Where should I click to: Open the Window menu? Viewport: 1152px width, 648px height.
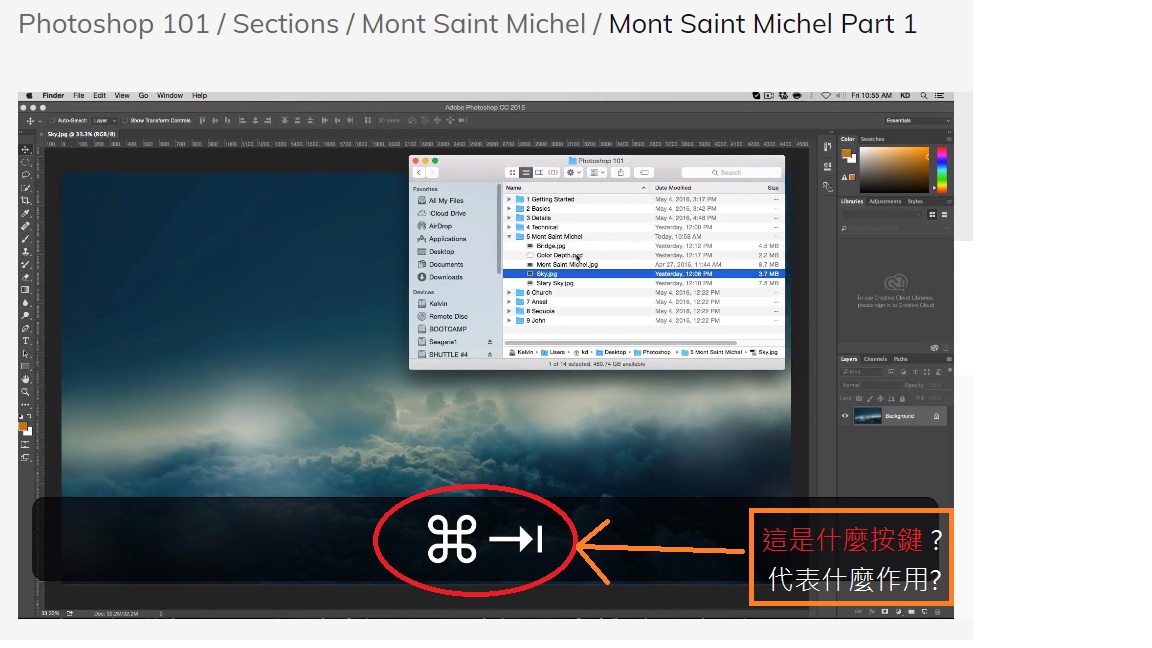point(169,95)
